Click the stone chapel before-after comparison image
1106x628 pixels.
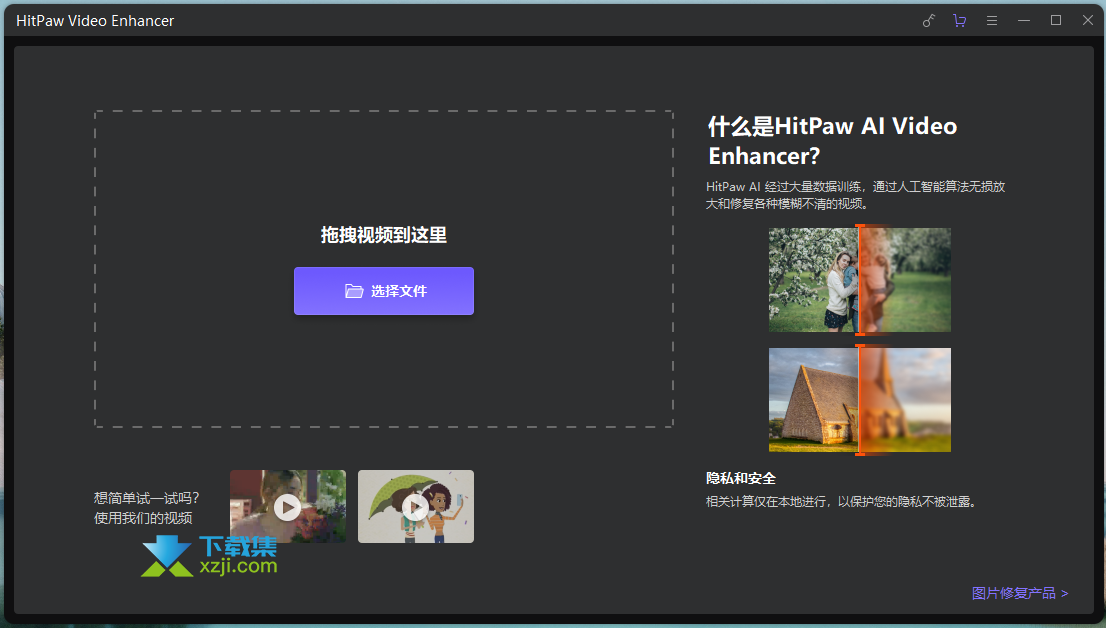point(860,399)
